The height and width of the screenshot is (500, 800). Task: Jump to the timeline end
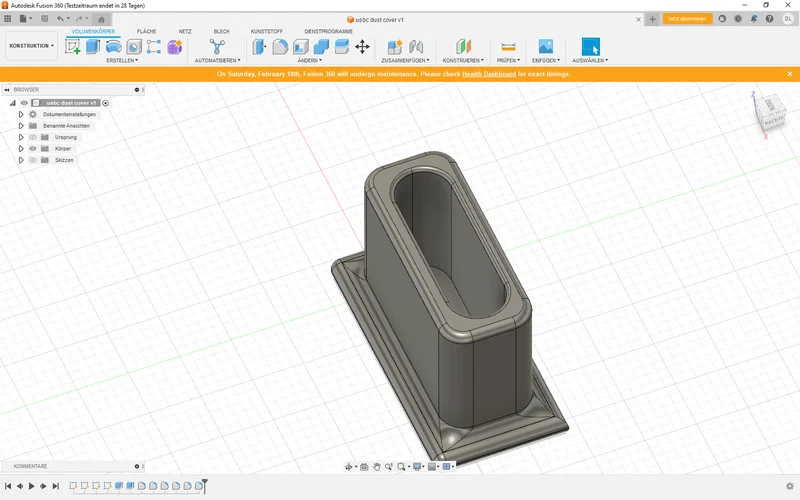coord(56,486)
